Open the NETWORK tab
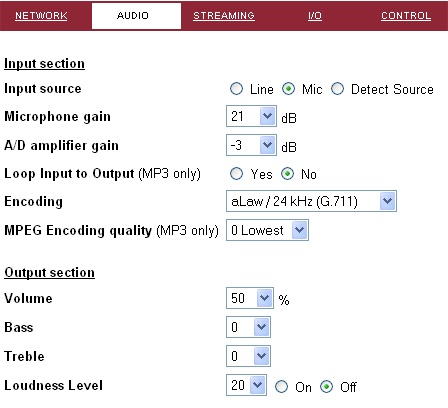Image resolution: width=448 pixels, height=408 pixels. (x=41, y=16)
